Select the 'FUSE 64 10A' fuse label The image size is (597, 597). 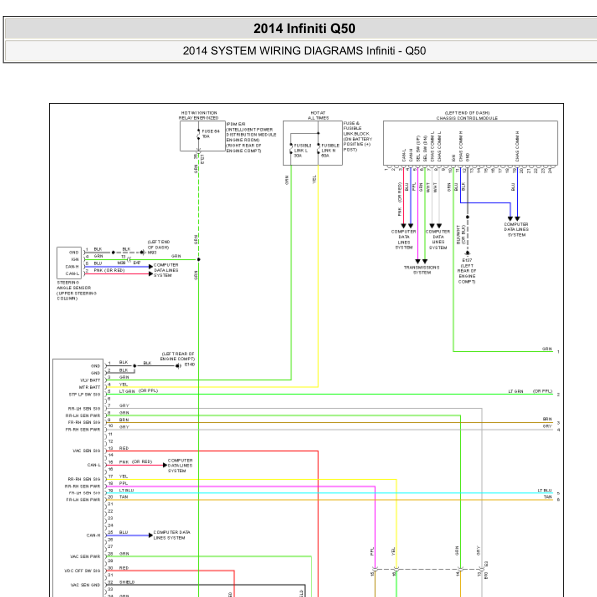point(210,134)
